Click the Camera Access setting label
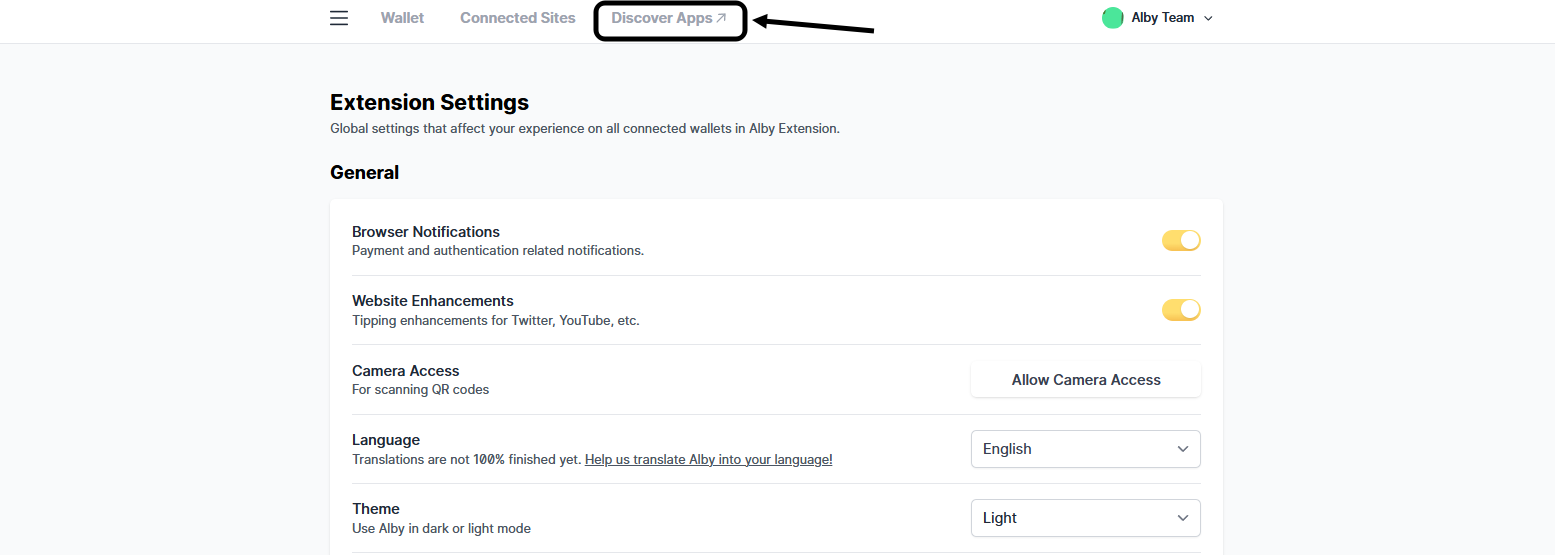 tap(405, 370)
